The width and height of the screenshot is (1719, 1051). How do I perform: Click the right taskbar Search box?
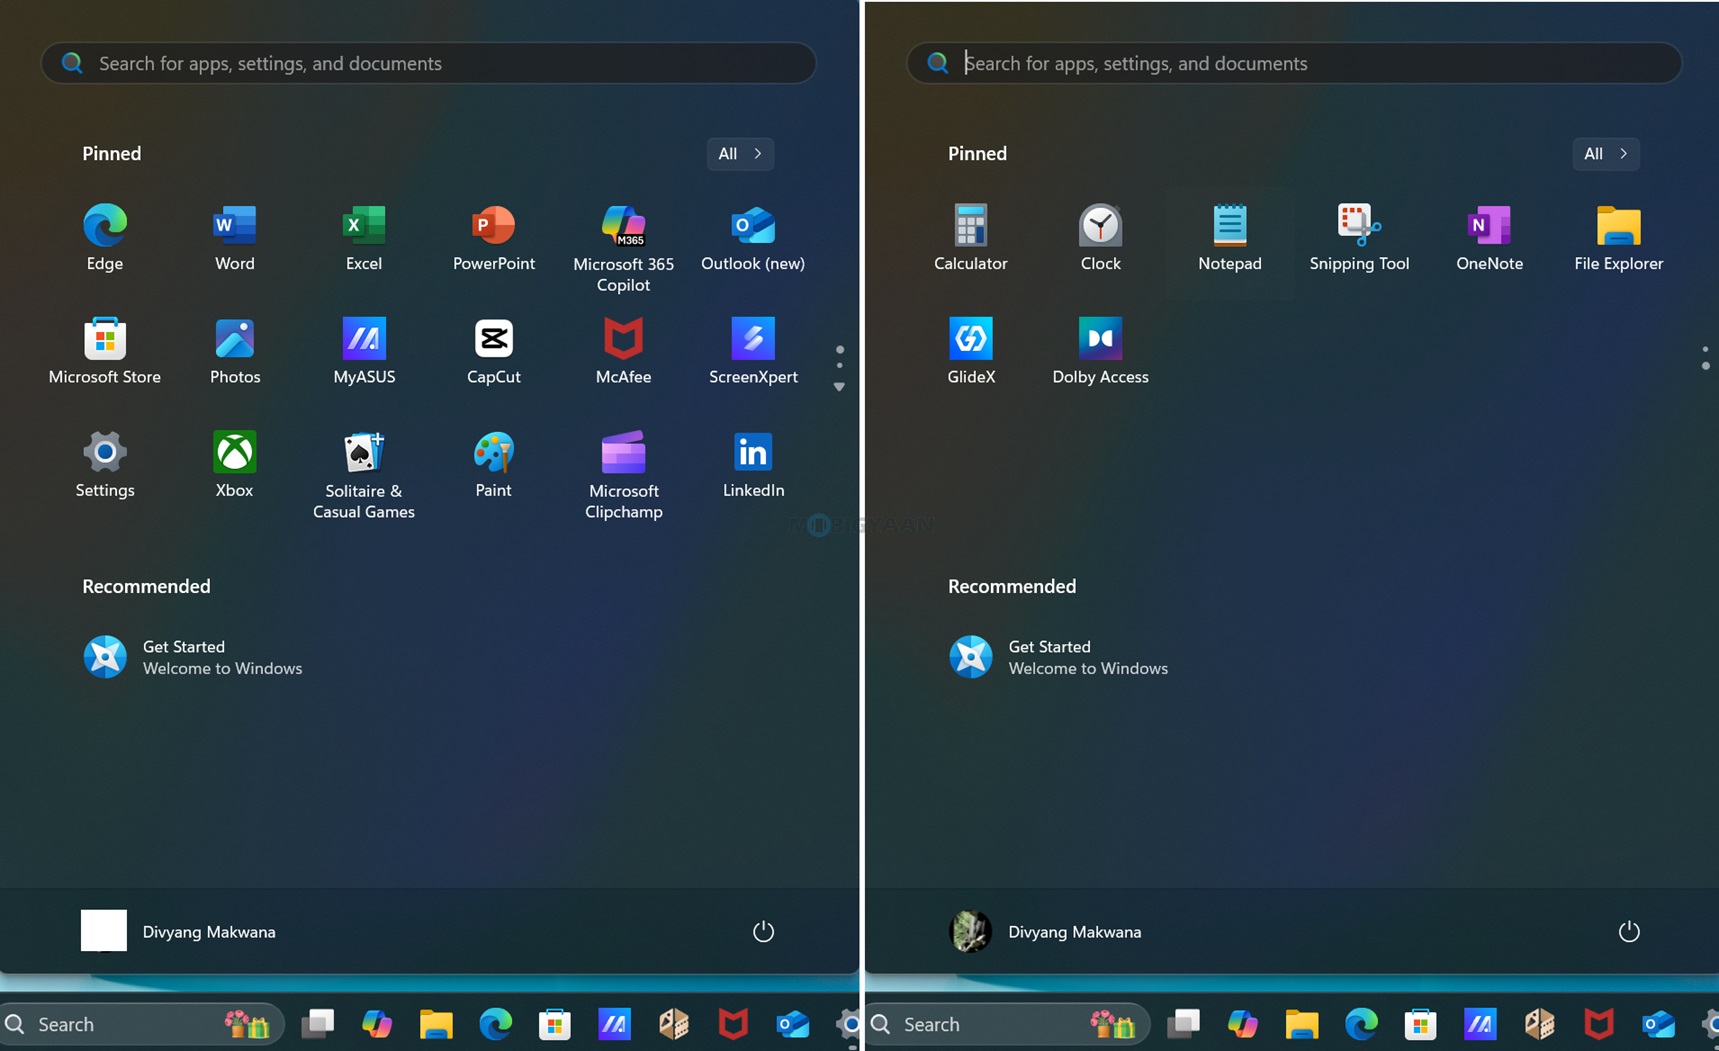pyautogui.click(x=1007, y=1024)
